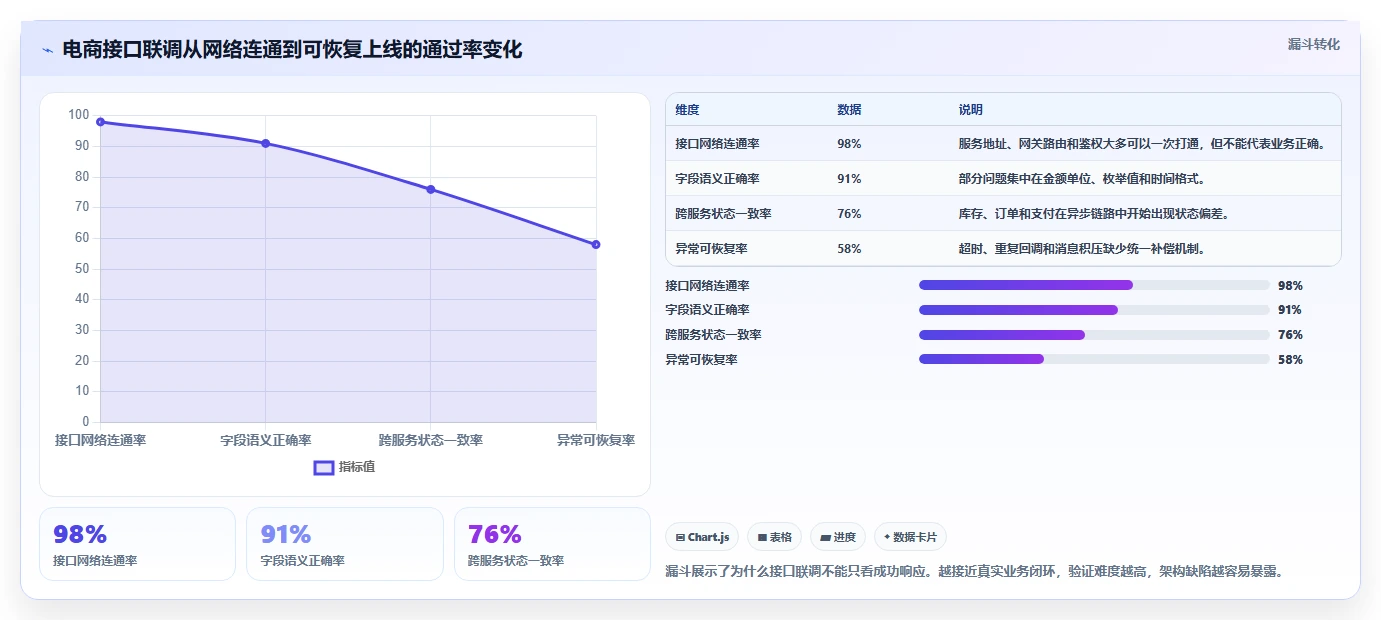
Task: Click the progress list label 字段语义正确率
Action: (x=707, y=310)
